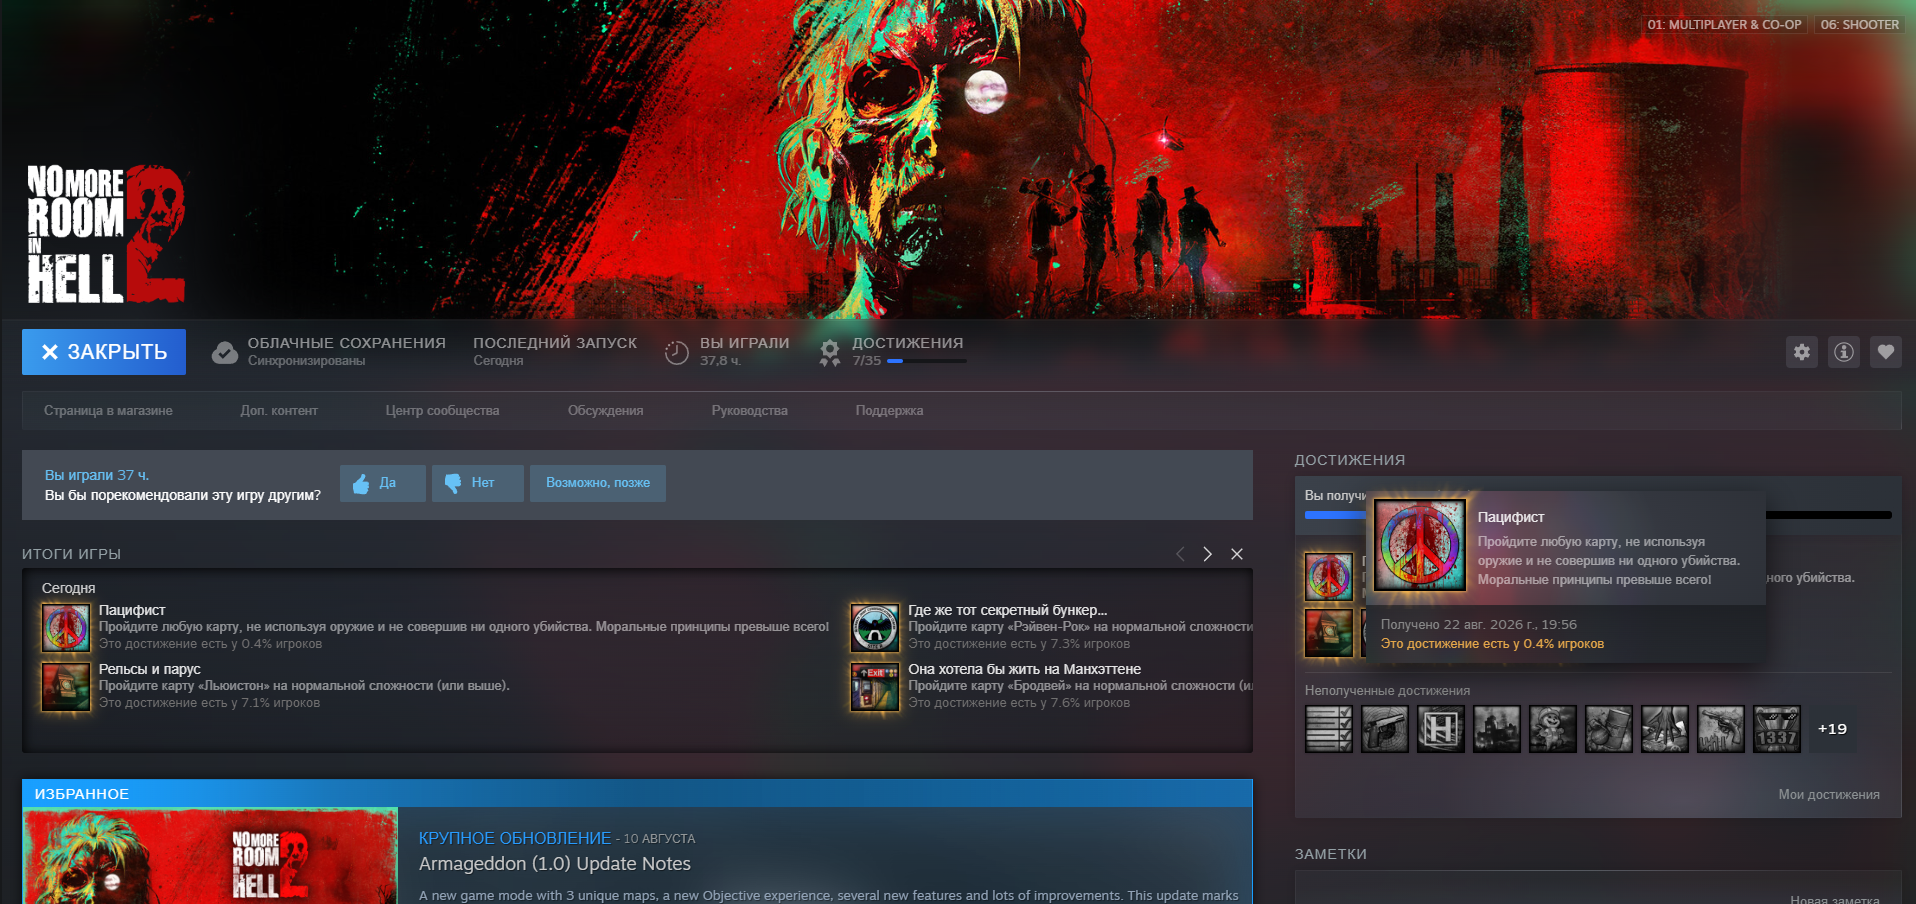
Task: Click the thumbs-down icon on Нет
Action: [x=453, y=484]
